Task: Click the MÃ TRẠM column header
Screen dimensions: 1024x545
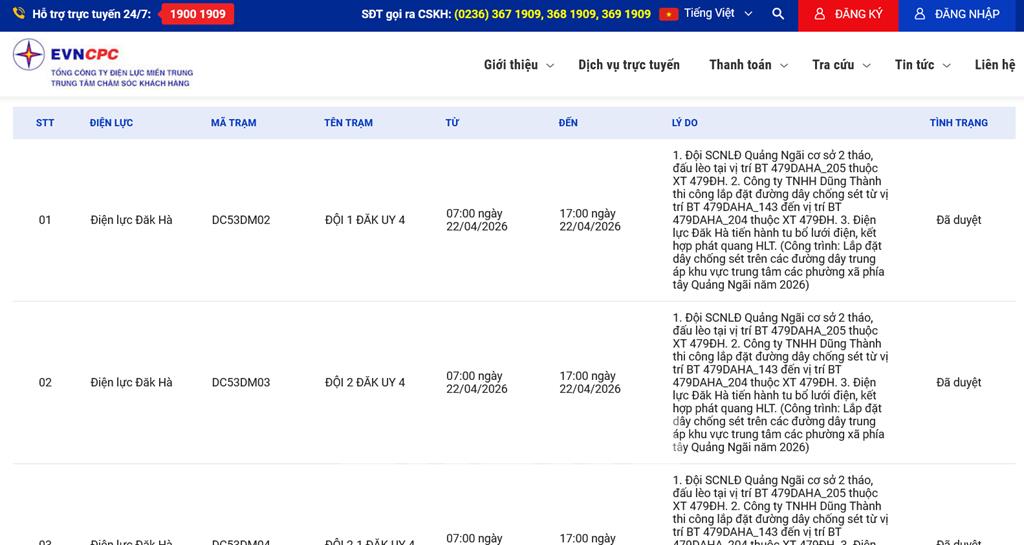Action: click(x=233, y=123)
